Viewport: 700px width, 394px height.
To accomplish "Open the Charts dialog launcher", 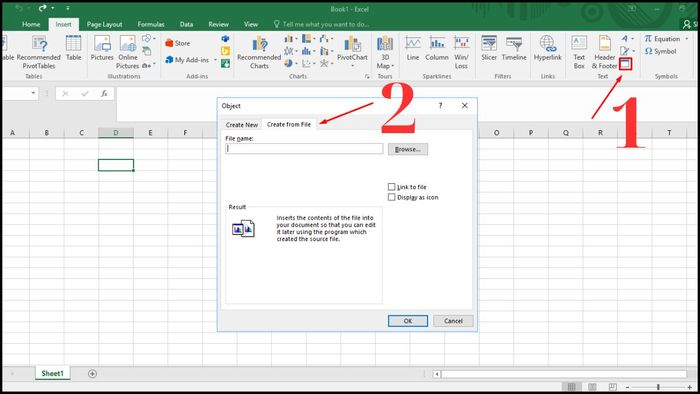I will click(x=367, y=77).
